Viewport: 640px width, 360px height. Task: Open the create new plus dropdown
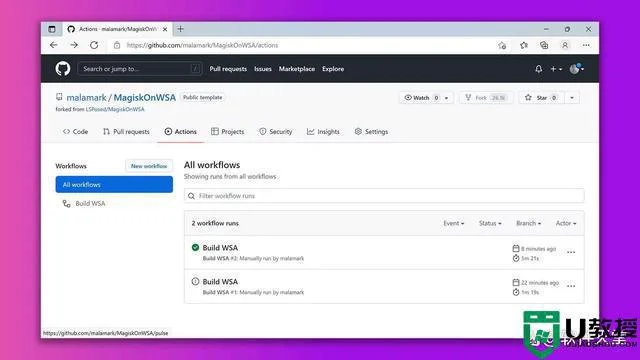point(556,69)
